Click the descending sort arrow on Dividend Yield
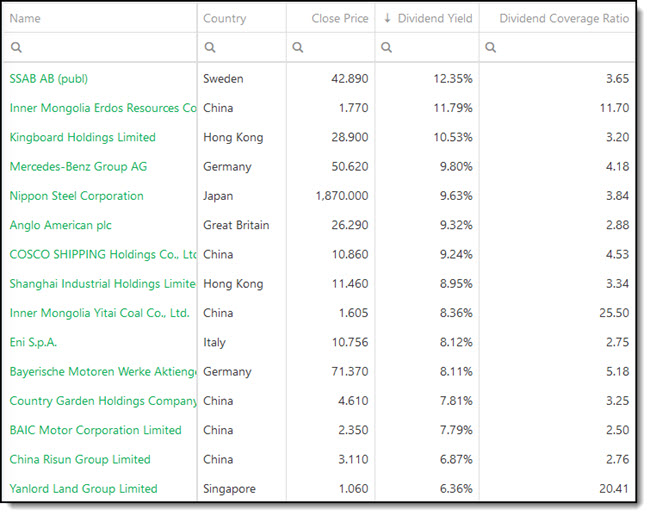Viewport: 650px width, 516px height. (387, 18)
